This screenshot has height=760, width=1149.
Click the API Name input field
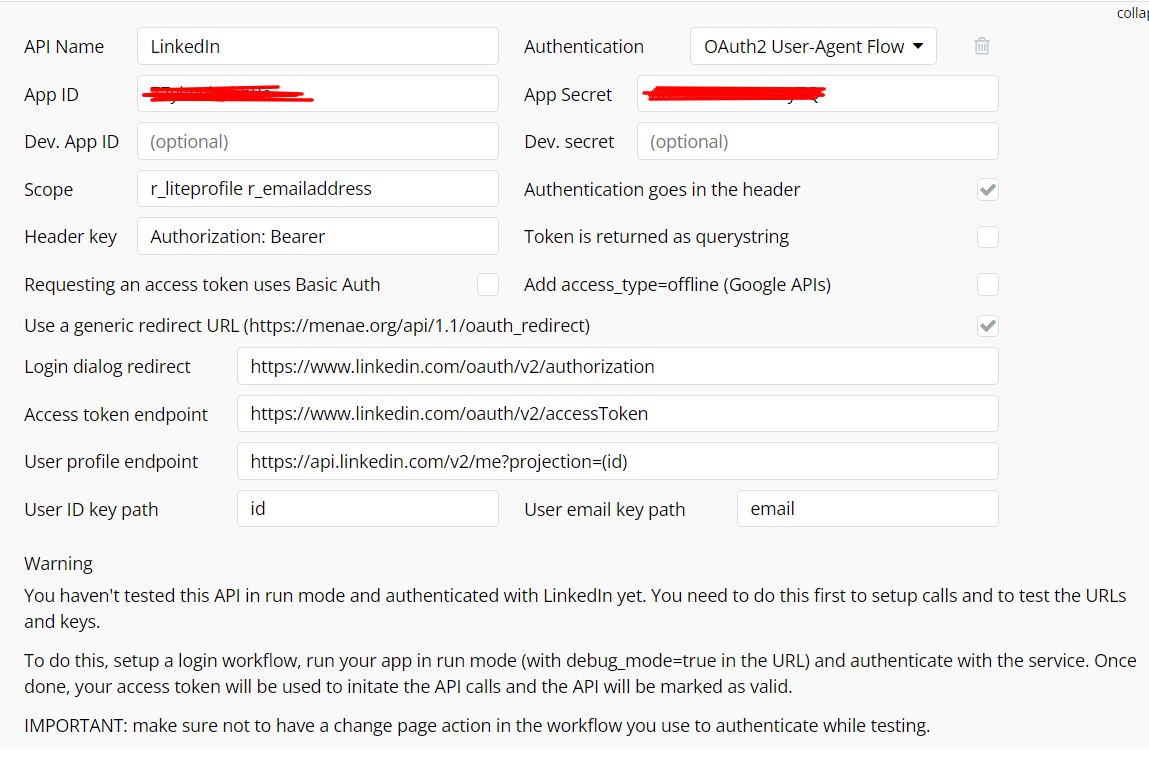point(317,46)
